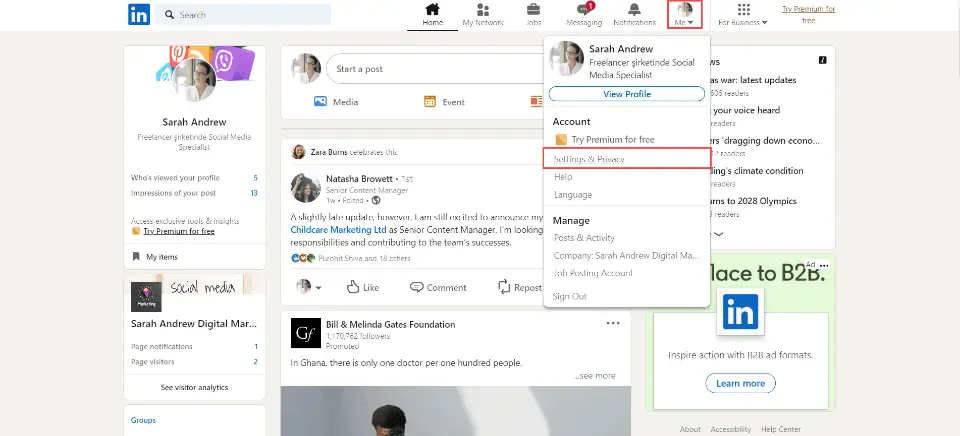
Task: Open Company: Sarah Andrew Digital Ma... entry
Action: (626, 255)
